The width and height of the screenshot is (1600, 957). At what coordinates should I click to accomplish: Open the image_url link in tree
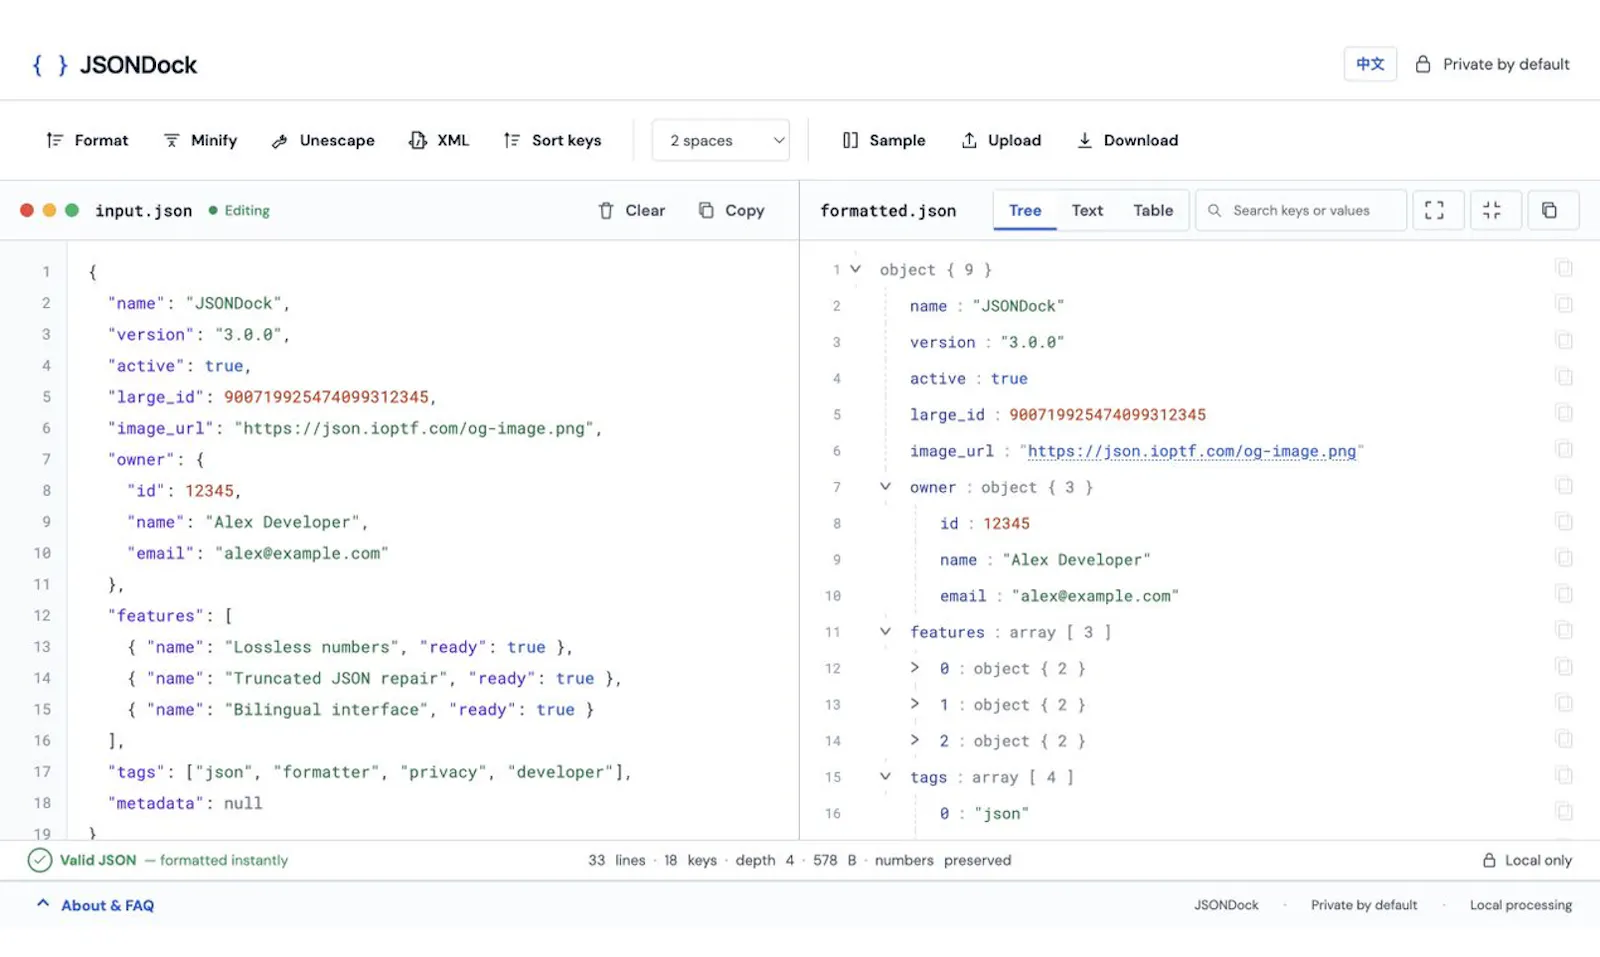click(x=1191, y=451)
